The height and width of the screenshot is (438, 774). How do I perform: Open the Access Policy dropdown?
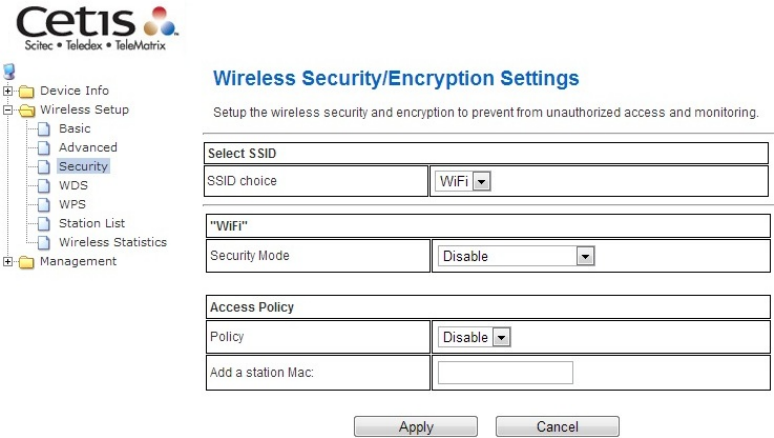point(474,337)
